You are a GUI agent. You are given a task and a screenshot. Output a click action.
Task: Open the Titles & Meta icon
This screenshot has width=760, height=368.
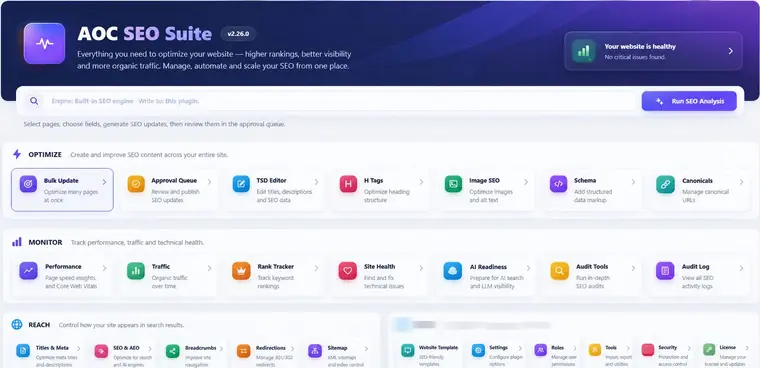[23, 351]
